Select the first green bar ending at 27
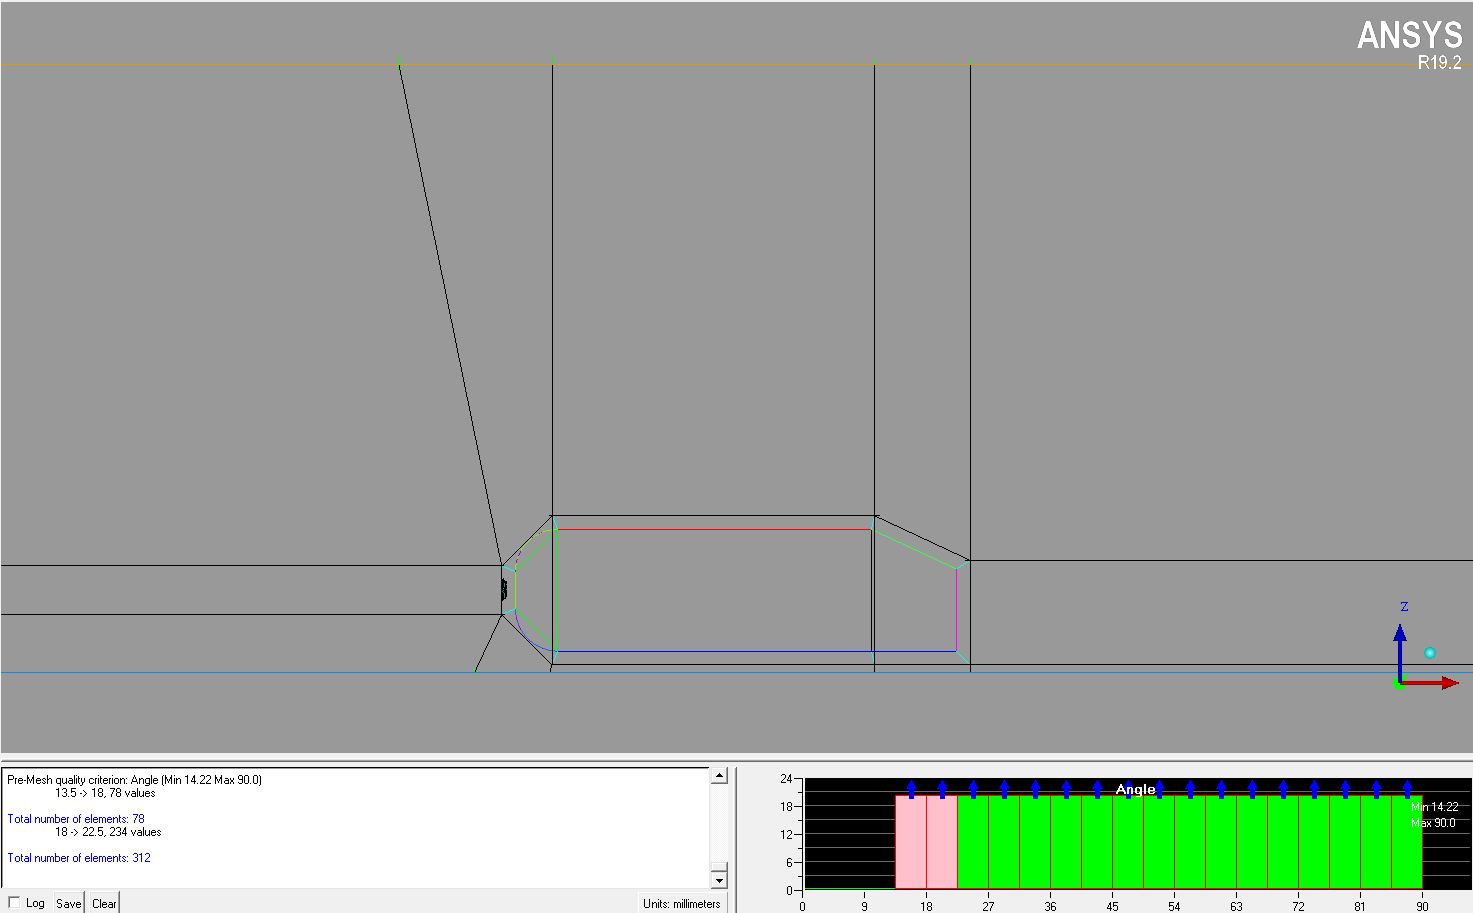The width and height of the screenshot is (1473, 913). click(972, 842)
